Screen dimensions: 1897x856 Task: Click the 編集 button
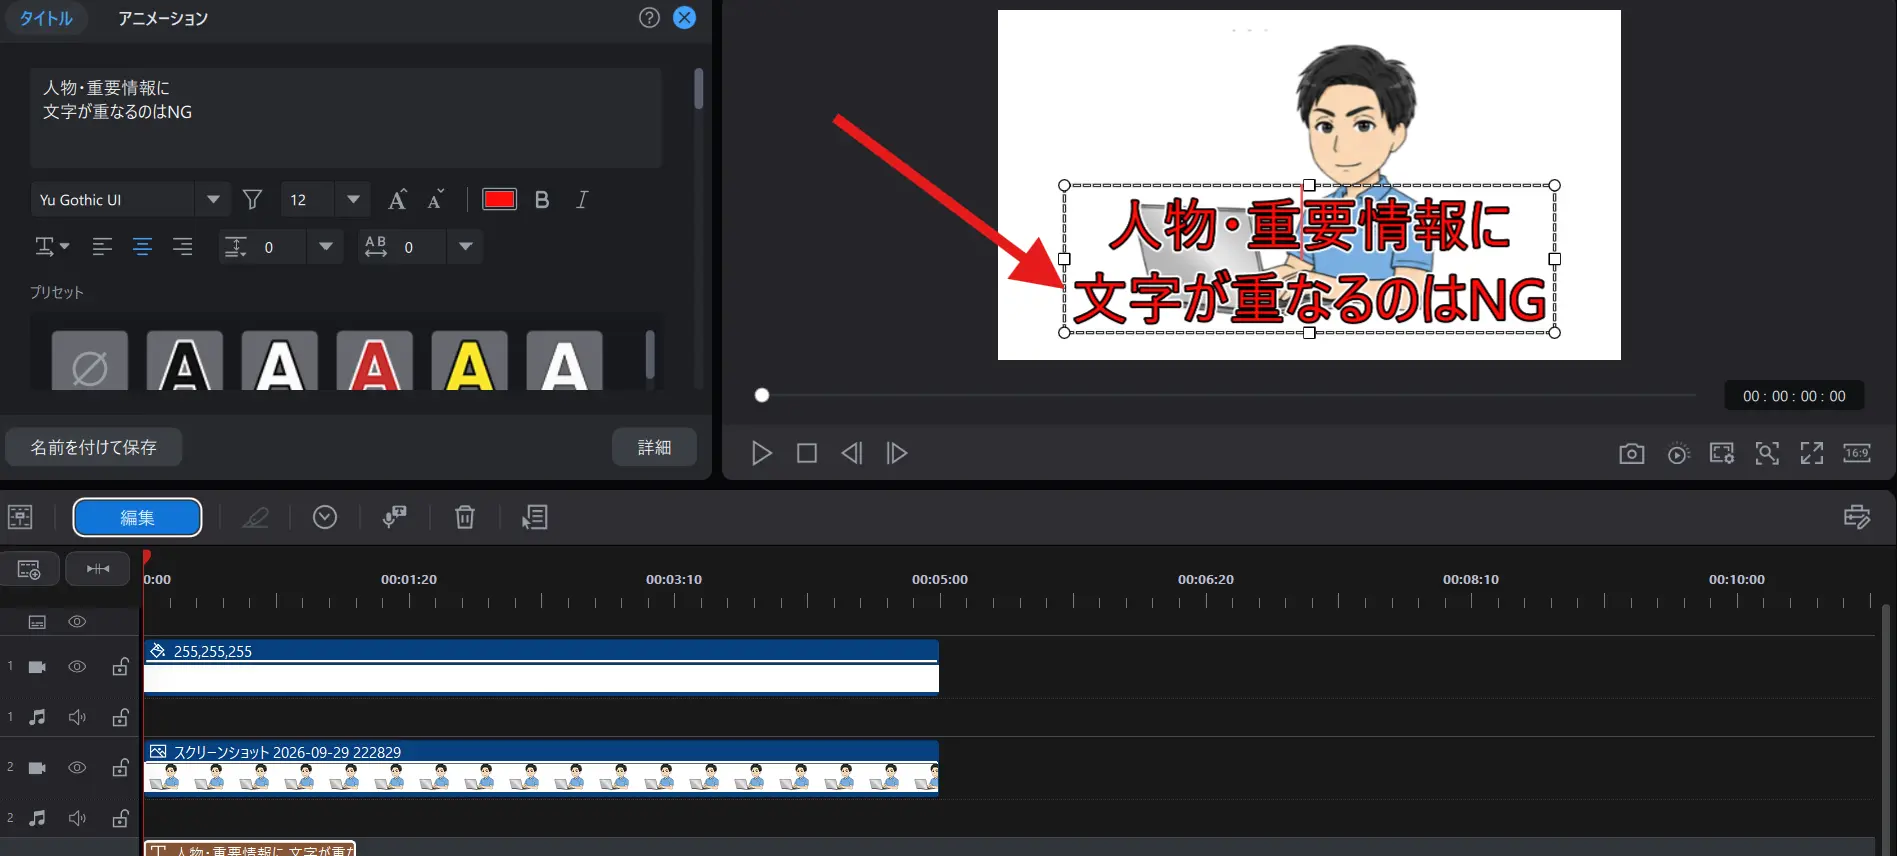[137, 518]
